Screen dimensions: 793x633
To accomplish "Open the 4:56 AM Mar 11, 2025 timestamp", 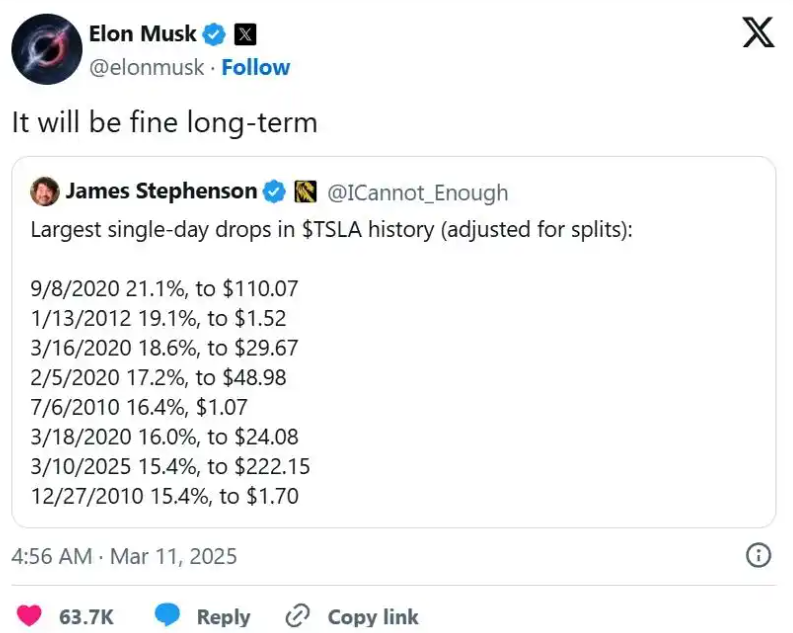I will tap(124, 556).
